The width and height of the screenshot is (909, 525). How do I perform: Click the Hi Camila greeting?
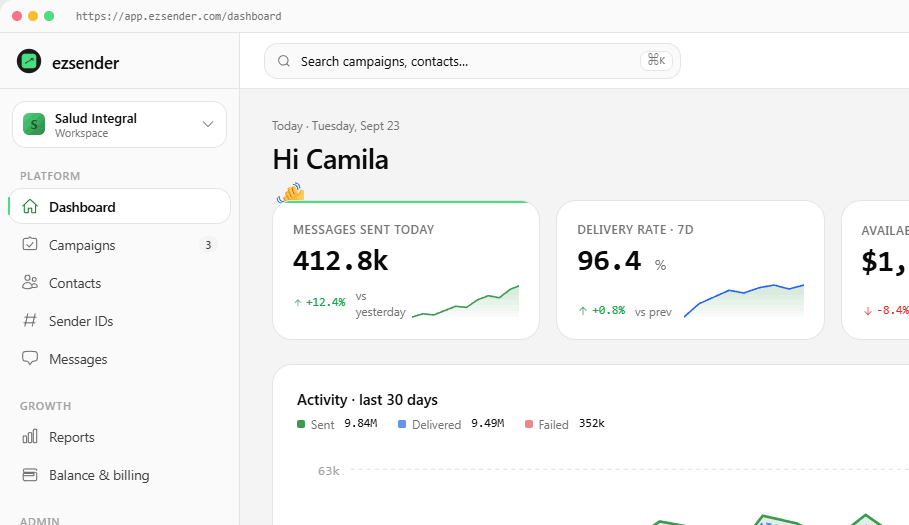point(330,160)
